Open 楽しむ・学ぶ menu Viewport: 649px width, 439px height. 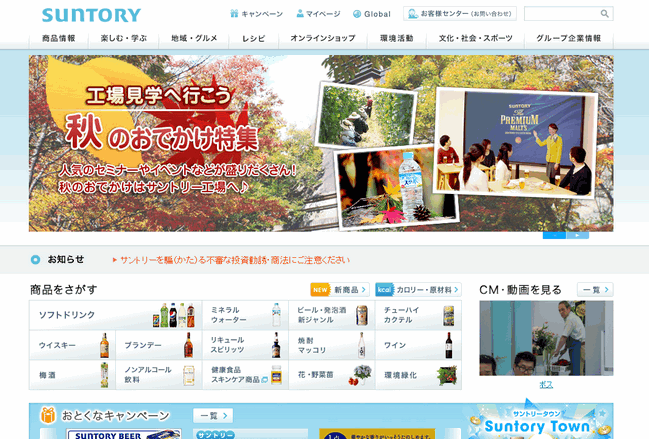coord(124,38)
